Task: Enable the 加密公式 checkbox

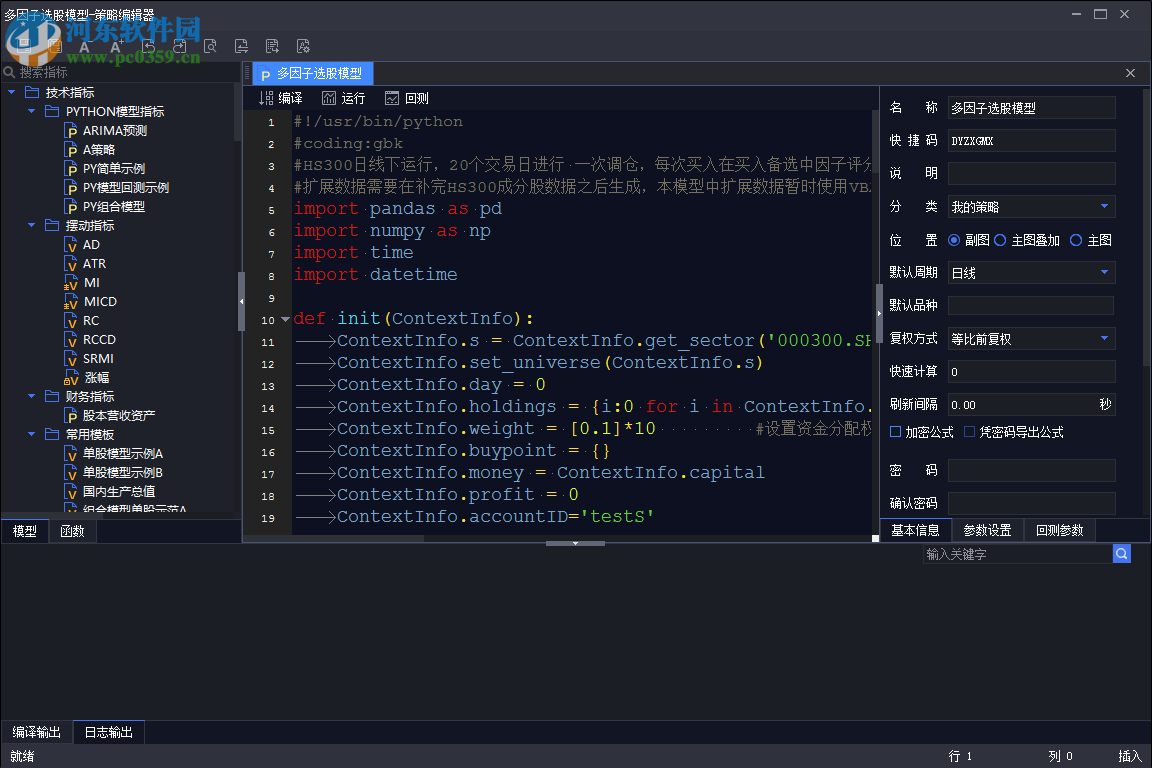Action: 896,432
